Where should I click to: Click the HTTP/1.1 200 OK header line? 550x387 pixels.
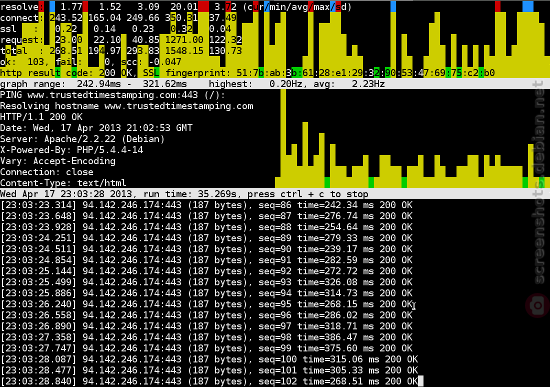tap(41, 117)
